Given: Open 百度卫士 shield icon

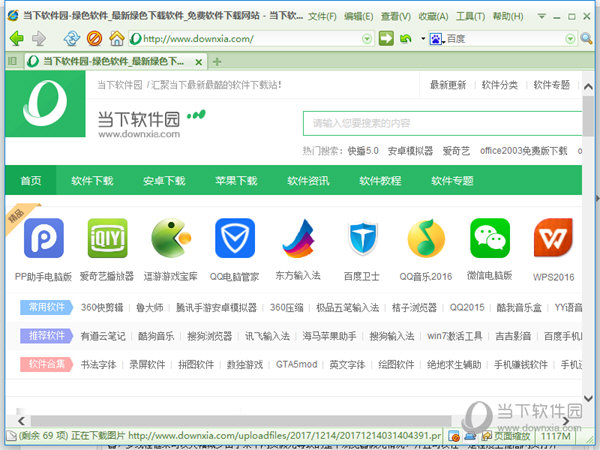Looking at the screenshot, I should point(362,239).
